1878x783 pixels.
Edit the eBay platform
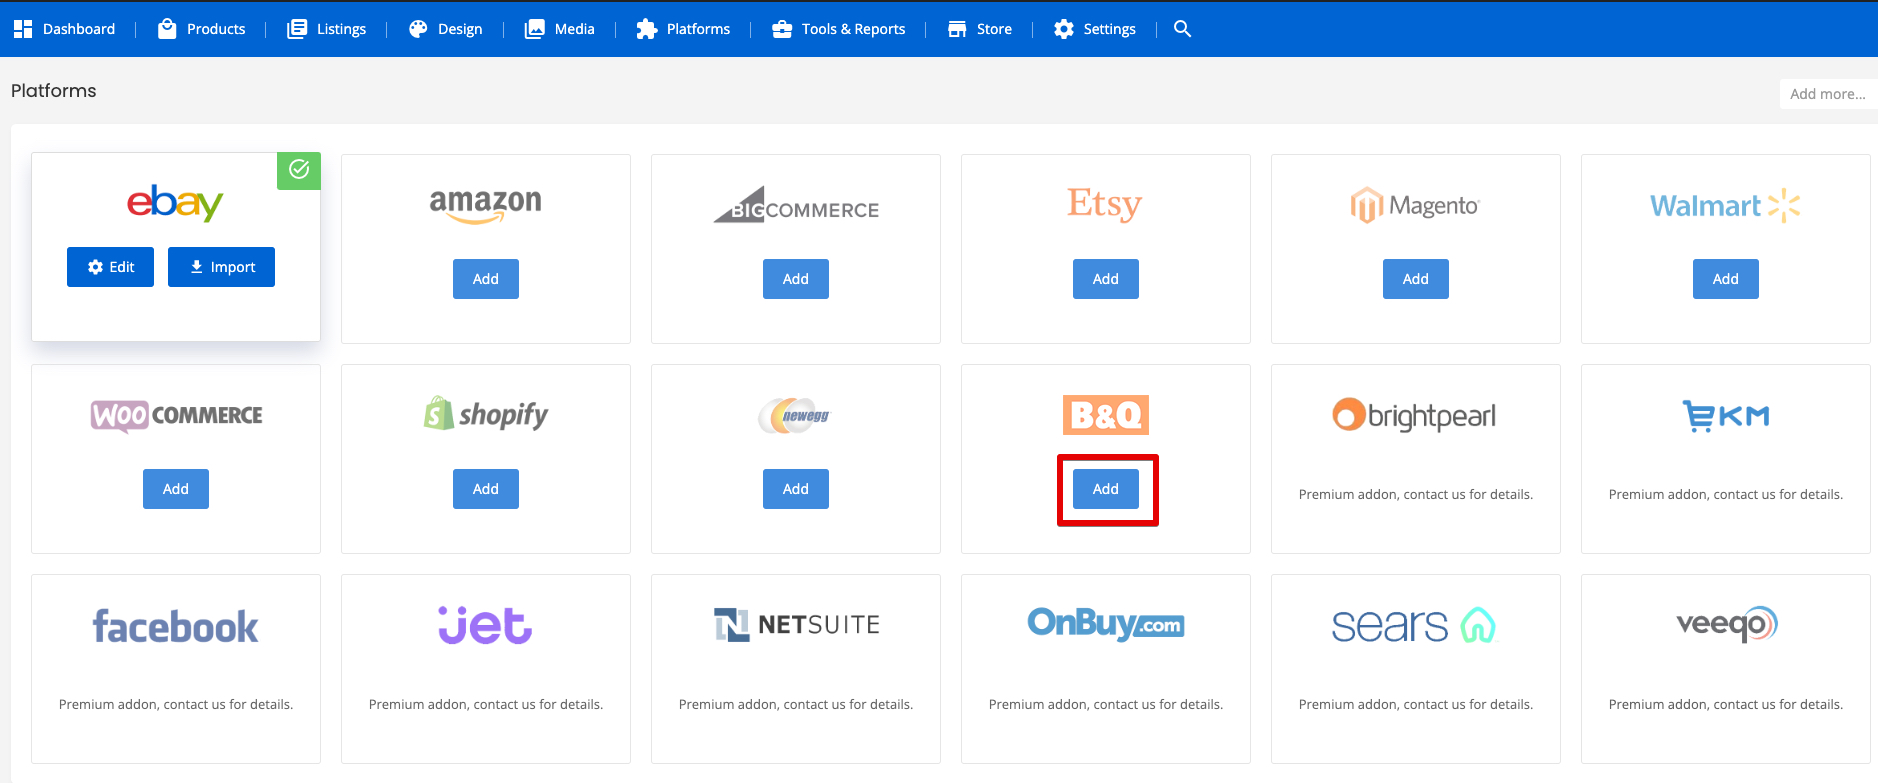coord(110,267)
